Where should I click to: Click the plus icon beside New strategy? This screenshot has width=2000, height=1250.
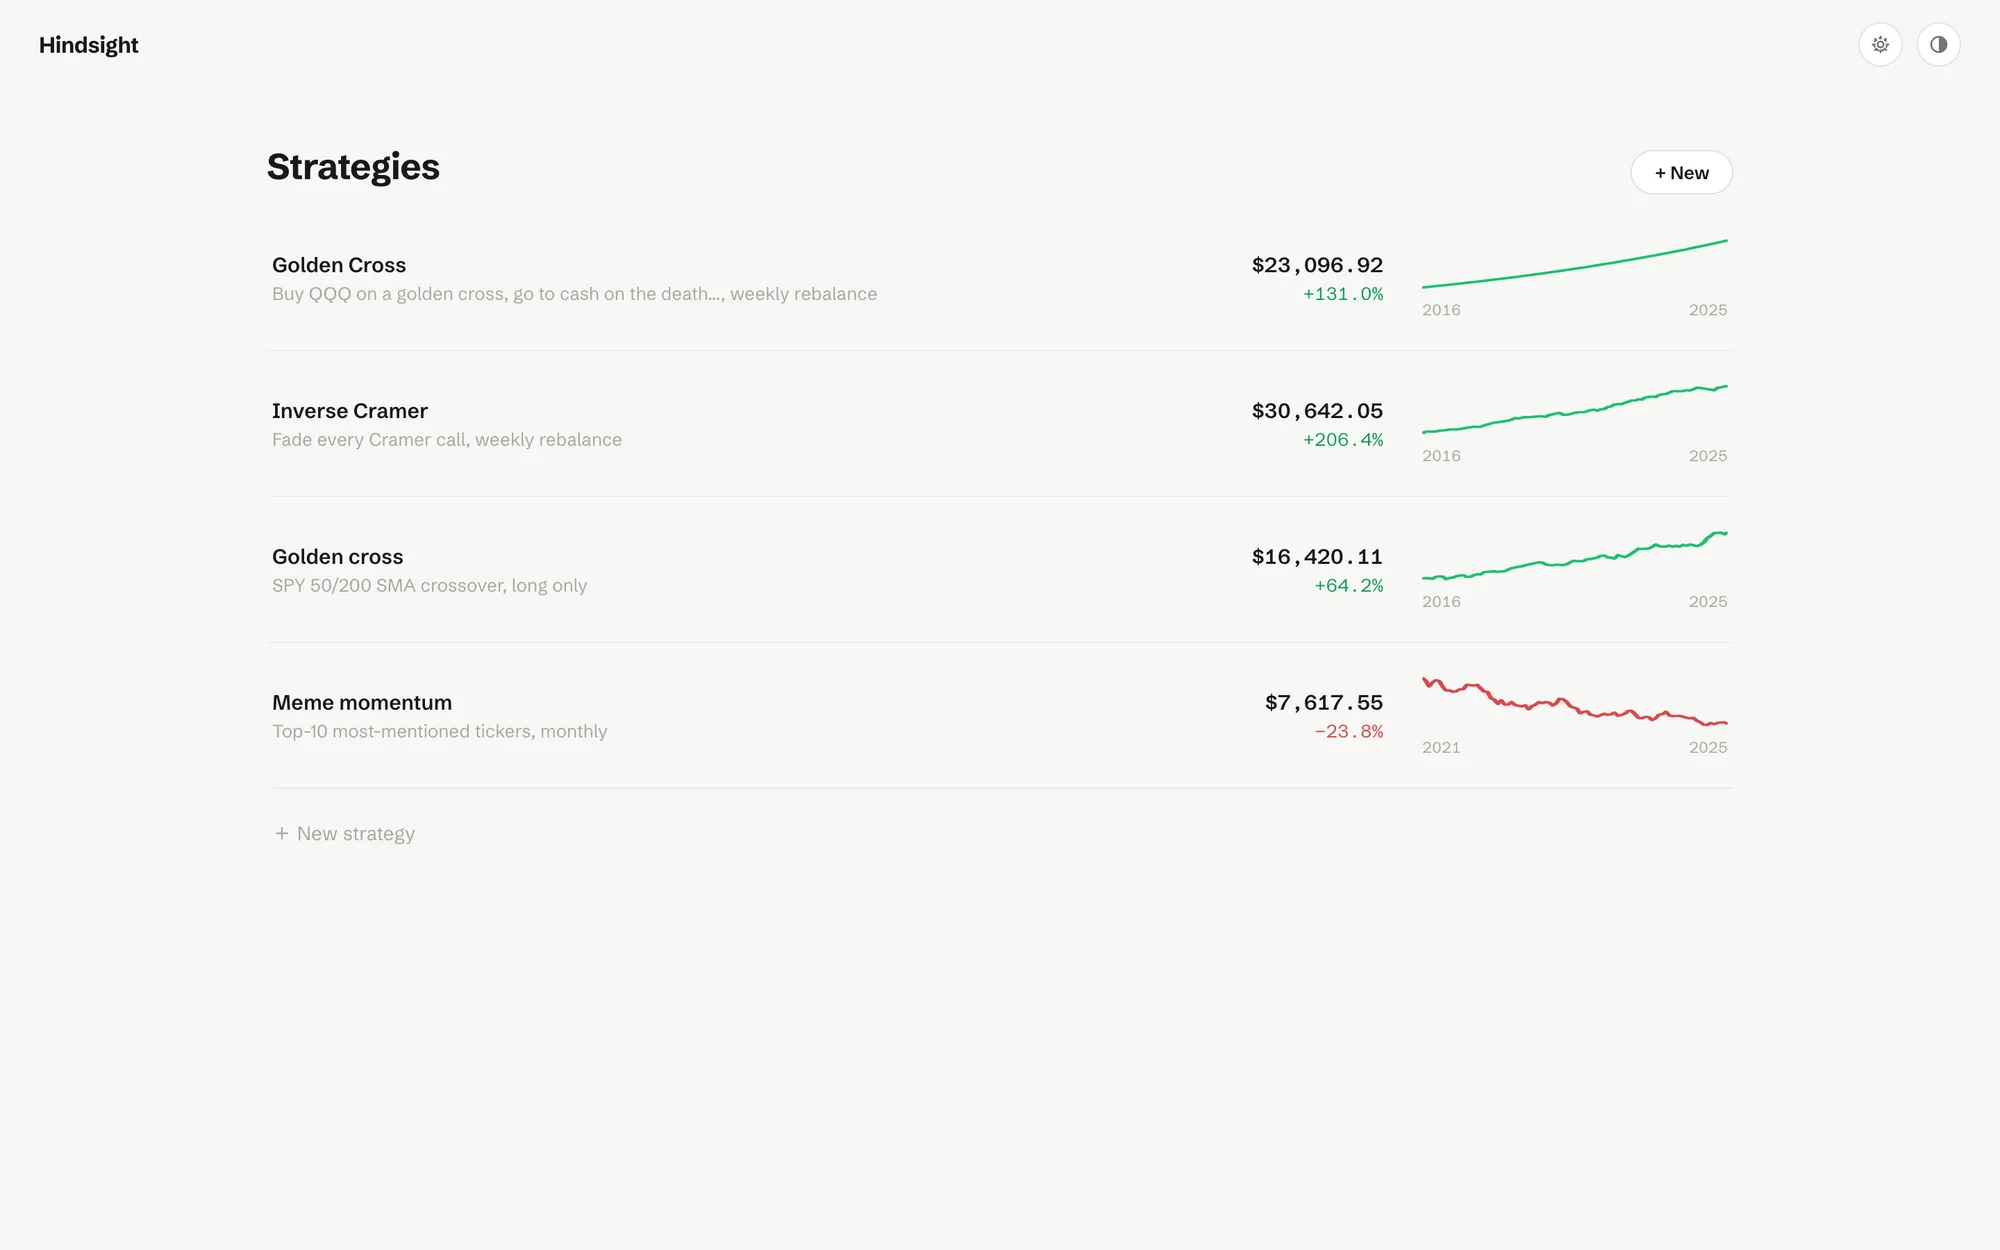(x=282, y=833)
